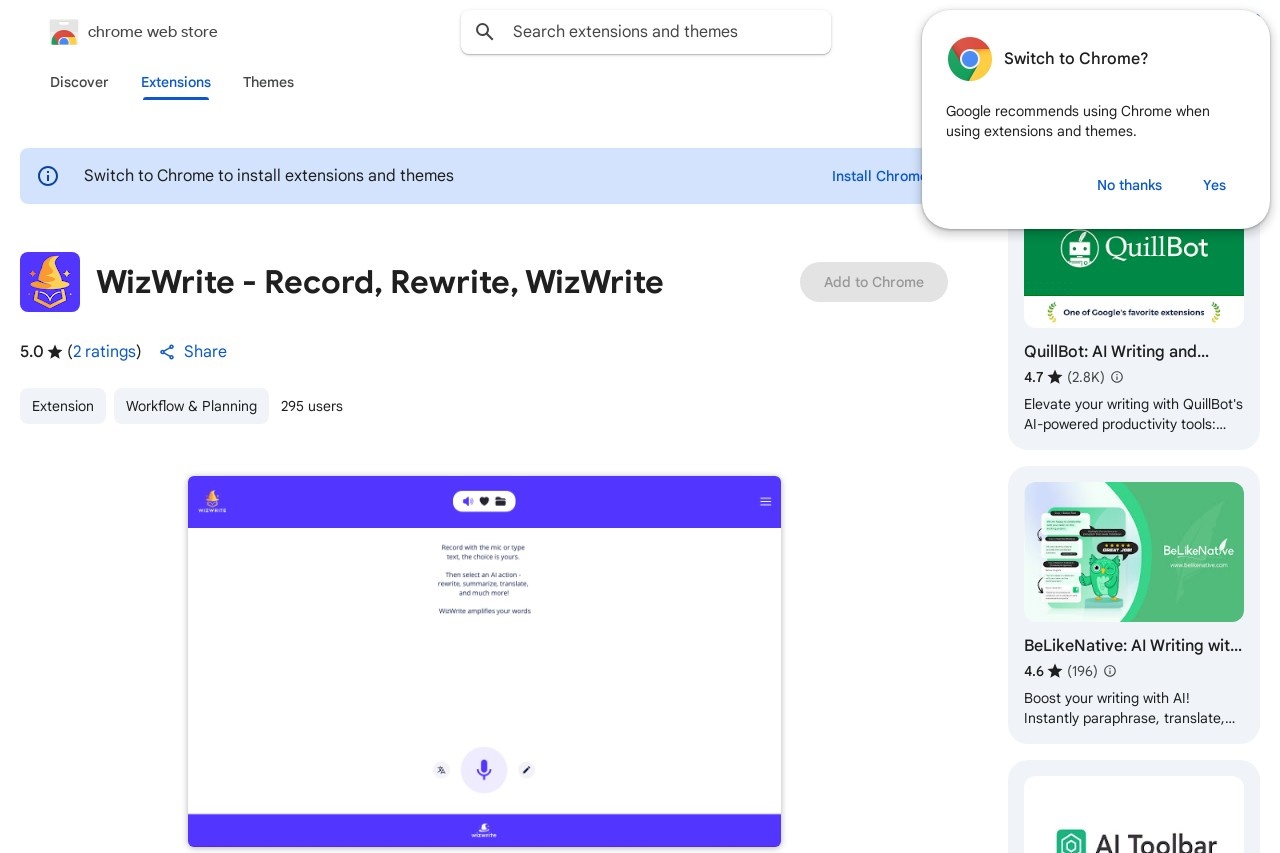
Task: Click the folder icon in the preview toolbar
Action: (500, 501)
